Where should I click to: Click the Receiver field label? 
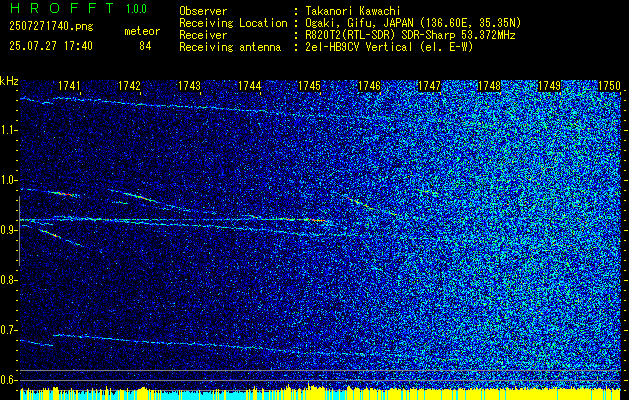(203, 35)
